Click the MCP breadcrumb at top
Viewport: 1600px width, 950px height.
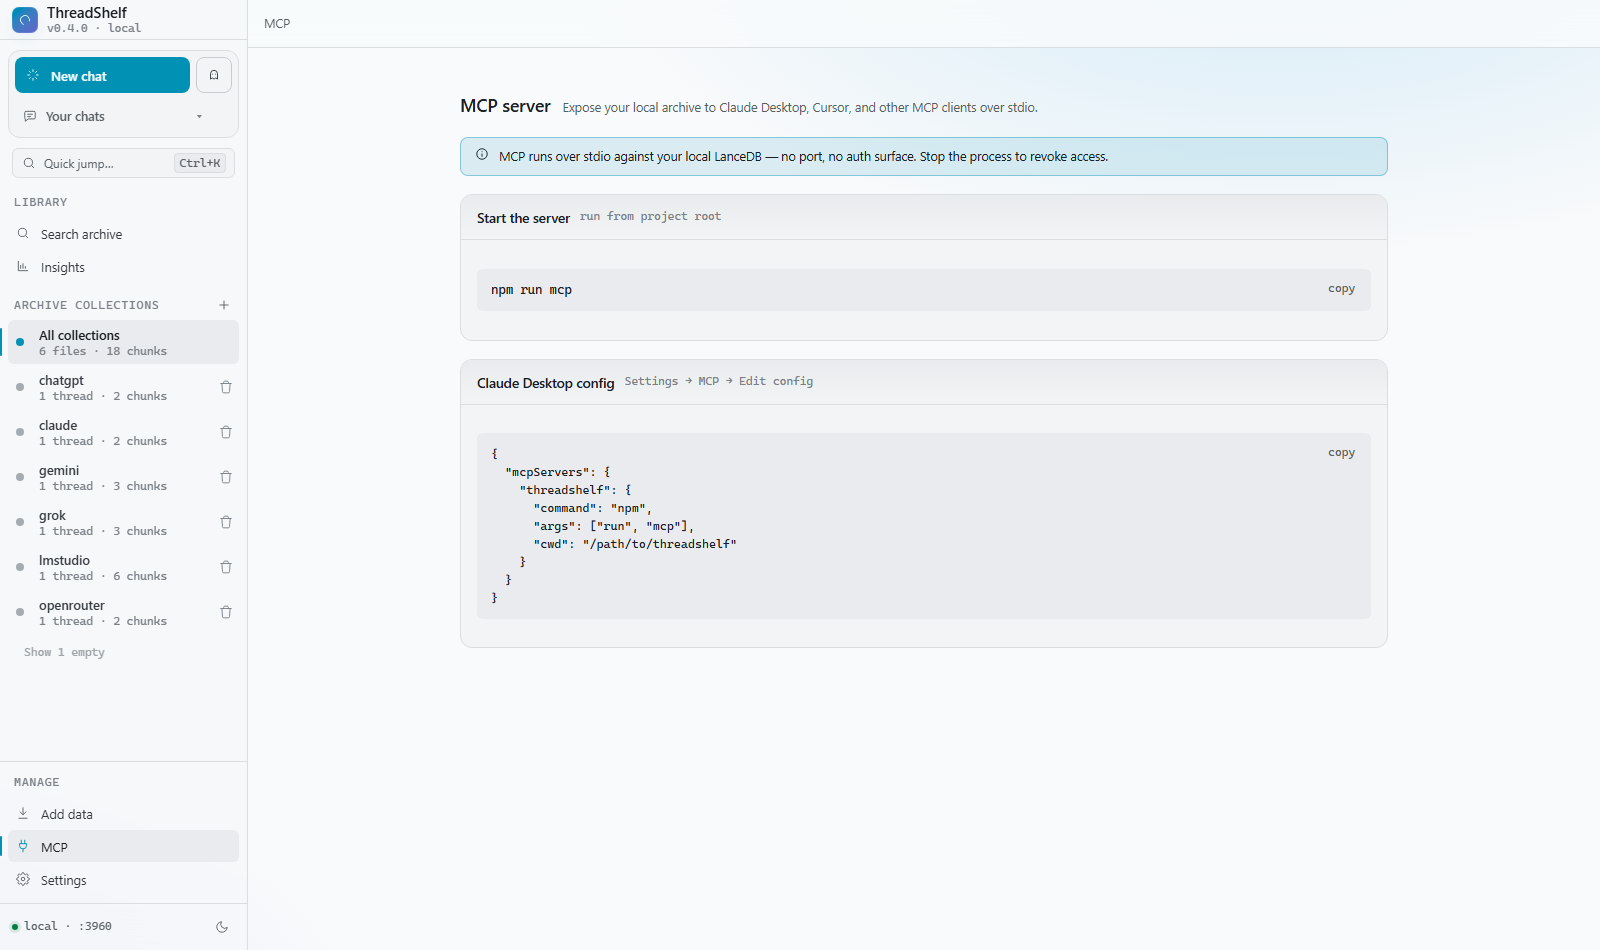277,23
